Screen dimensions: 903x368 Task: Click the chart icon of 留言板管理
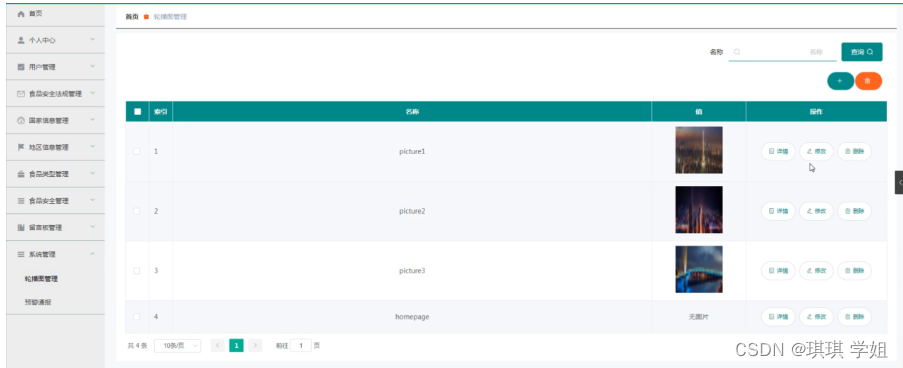click(21, 227)
